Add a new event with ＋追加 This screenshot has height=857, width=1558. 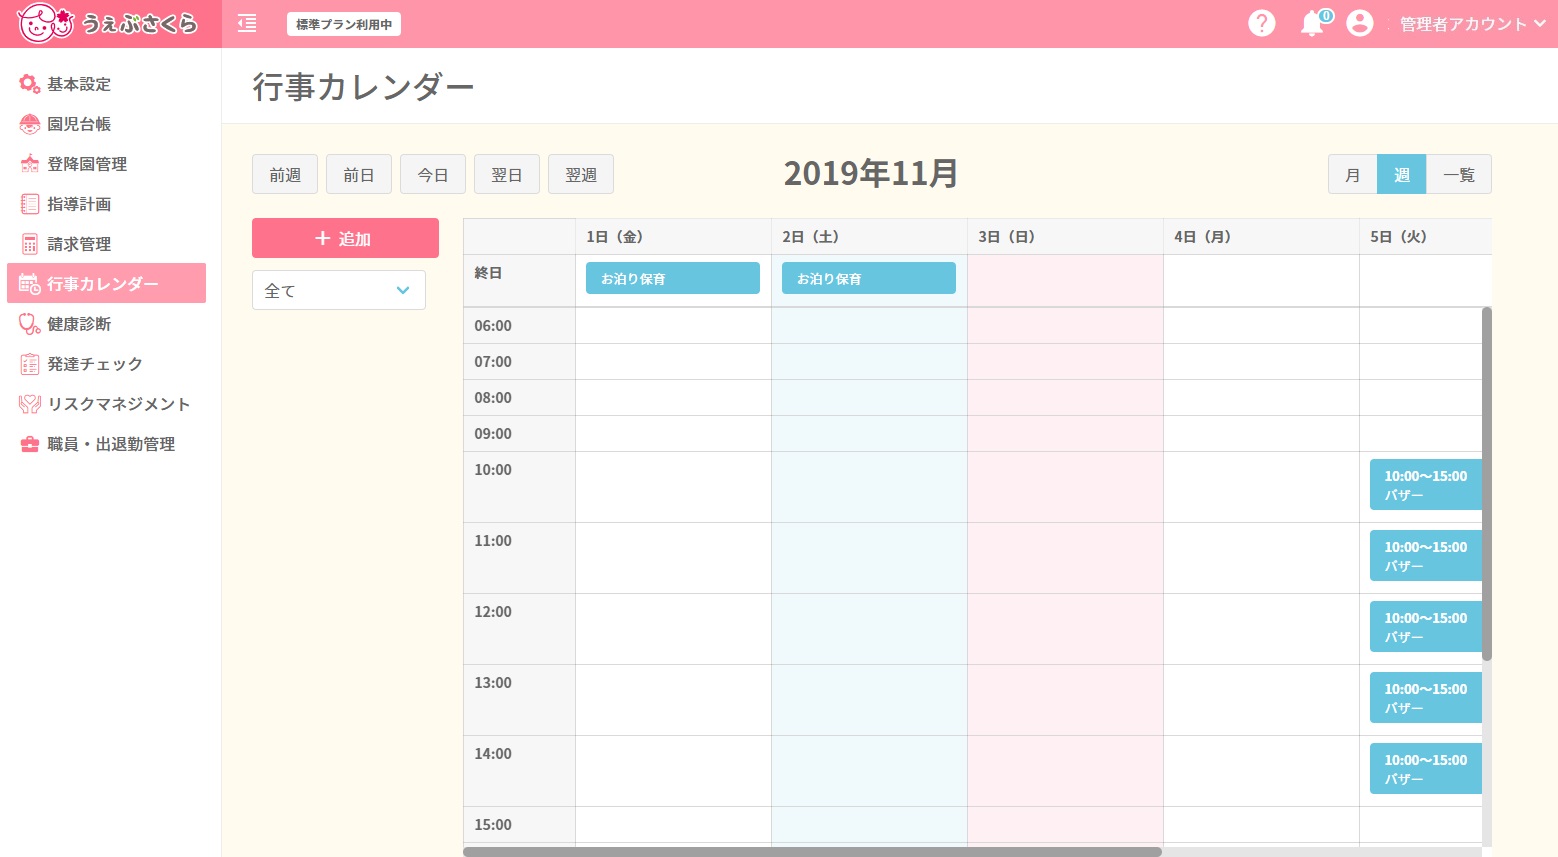tap(345, 238)
